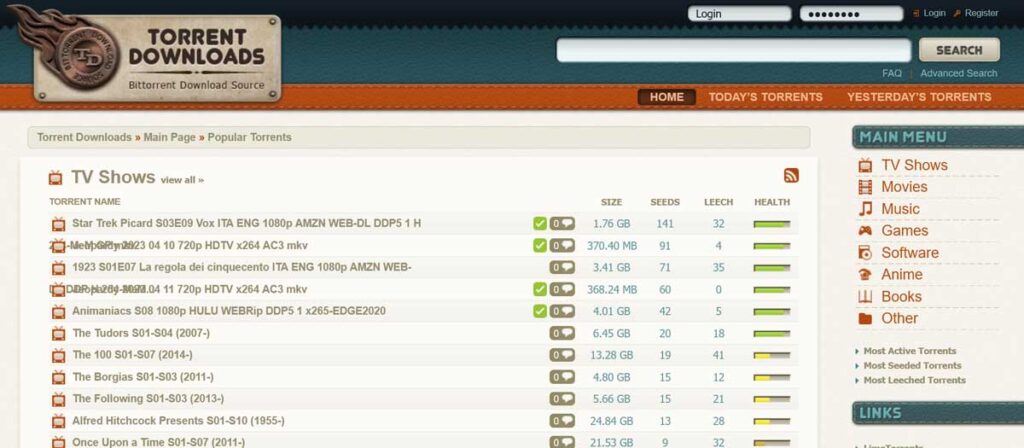The width and height of the screenshot is (1024, 448).
Task: Click Torrent Downloads in the breadcrumb
Action: pyautogui.click(x=84, y=137)
